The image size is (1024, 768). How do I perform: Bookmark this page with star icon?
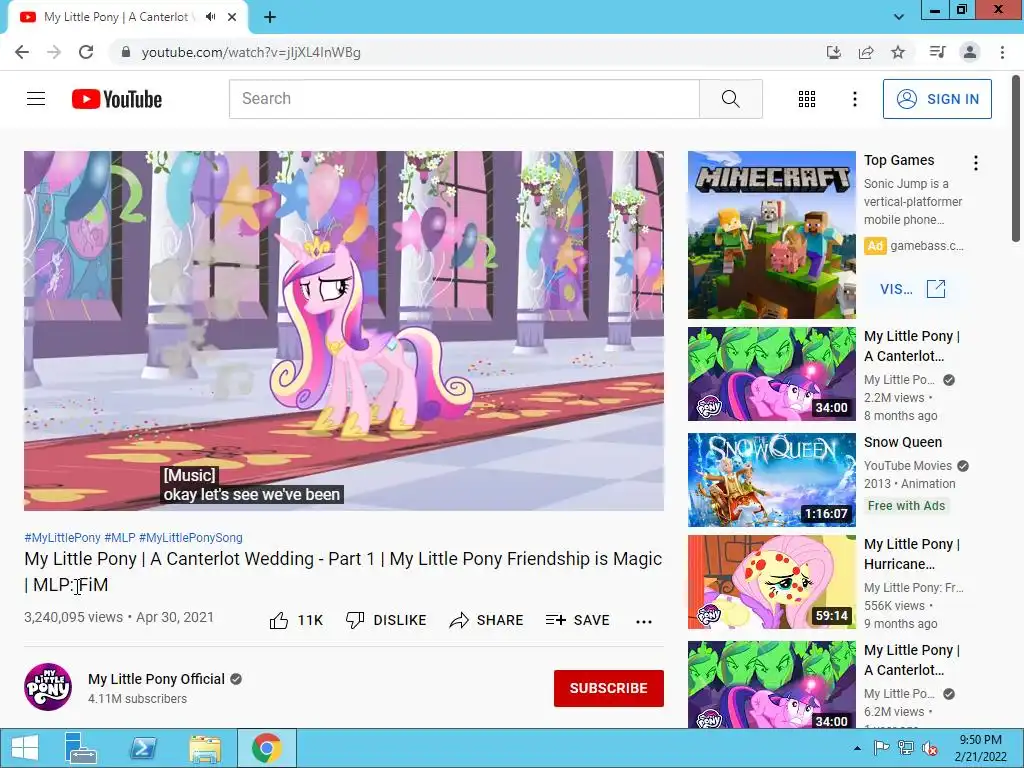point(898,52)
